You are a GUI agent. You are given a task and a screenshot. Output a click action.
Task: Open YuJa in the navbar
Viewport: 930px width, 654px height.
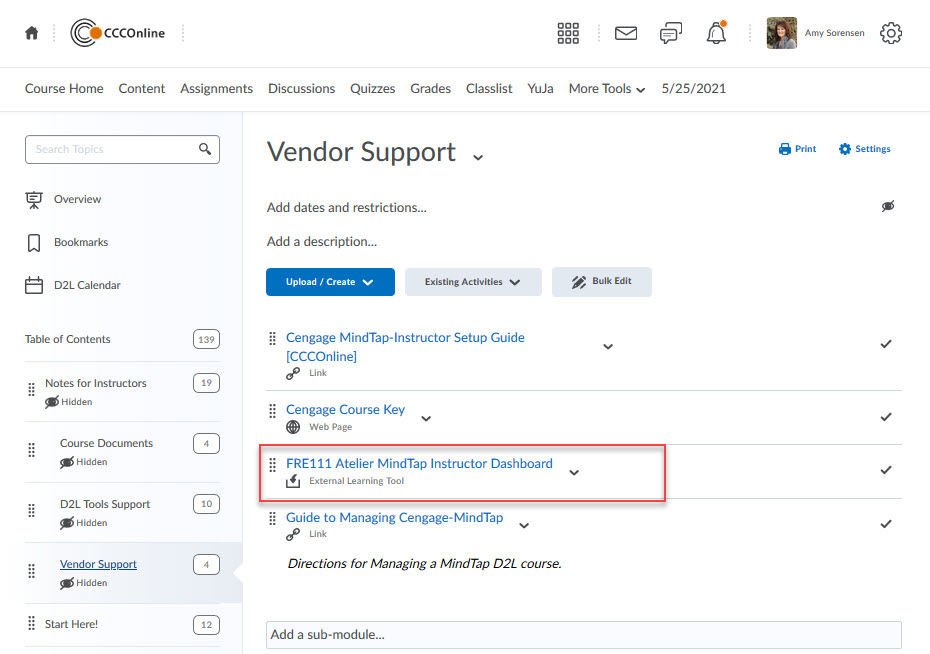pos(540,88)
